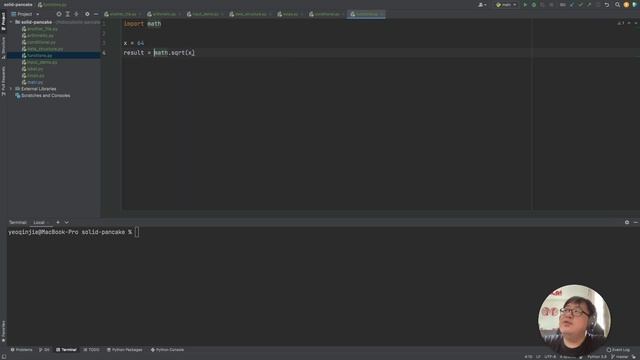Select arithmetic.py in project tree
The width and height of the screenshot is (640, 360).
[x=40, y=36]
